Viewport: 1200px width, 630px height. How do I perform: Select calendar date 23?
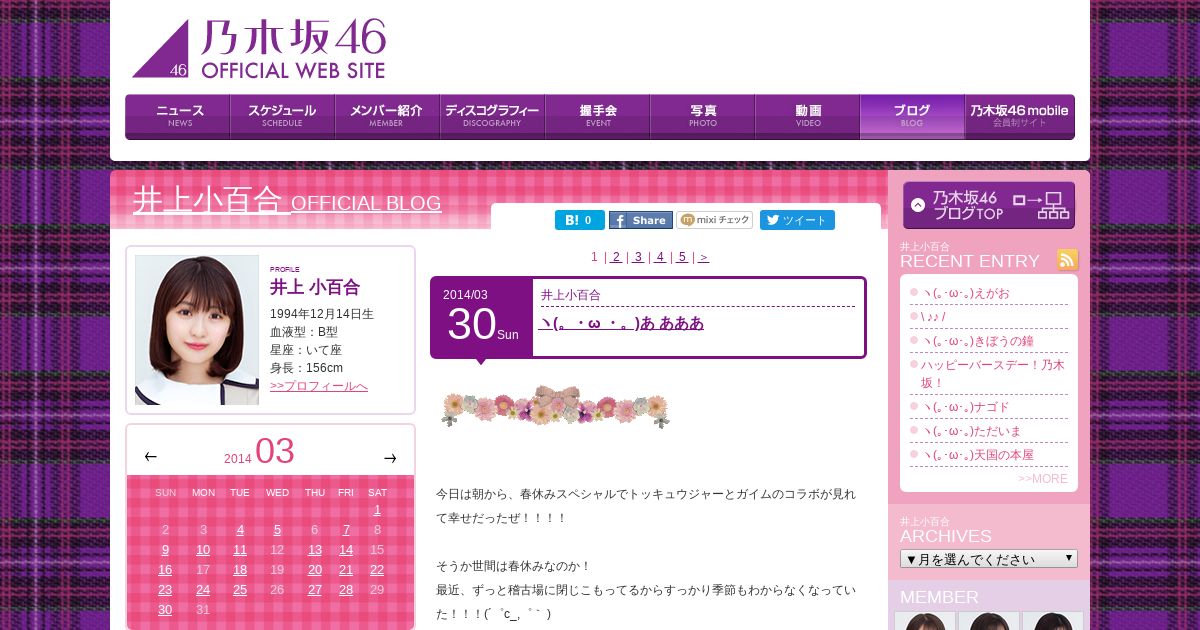point(165,590)
